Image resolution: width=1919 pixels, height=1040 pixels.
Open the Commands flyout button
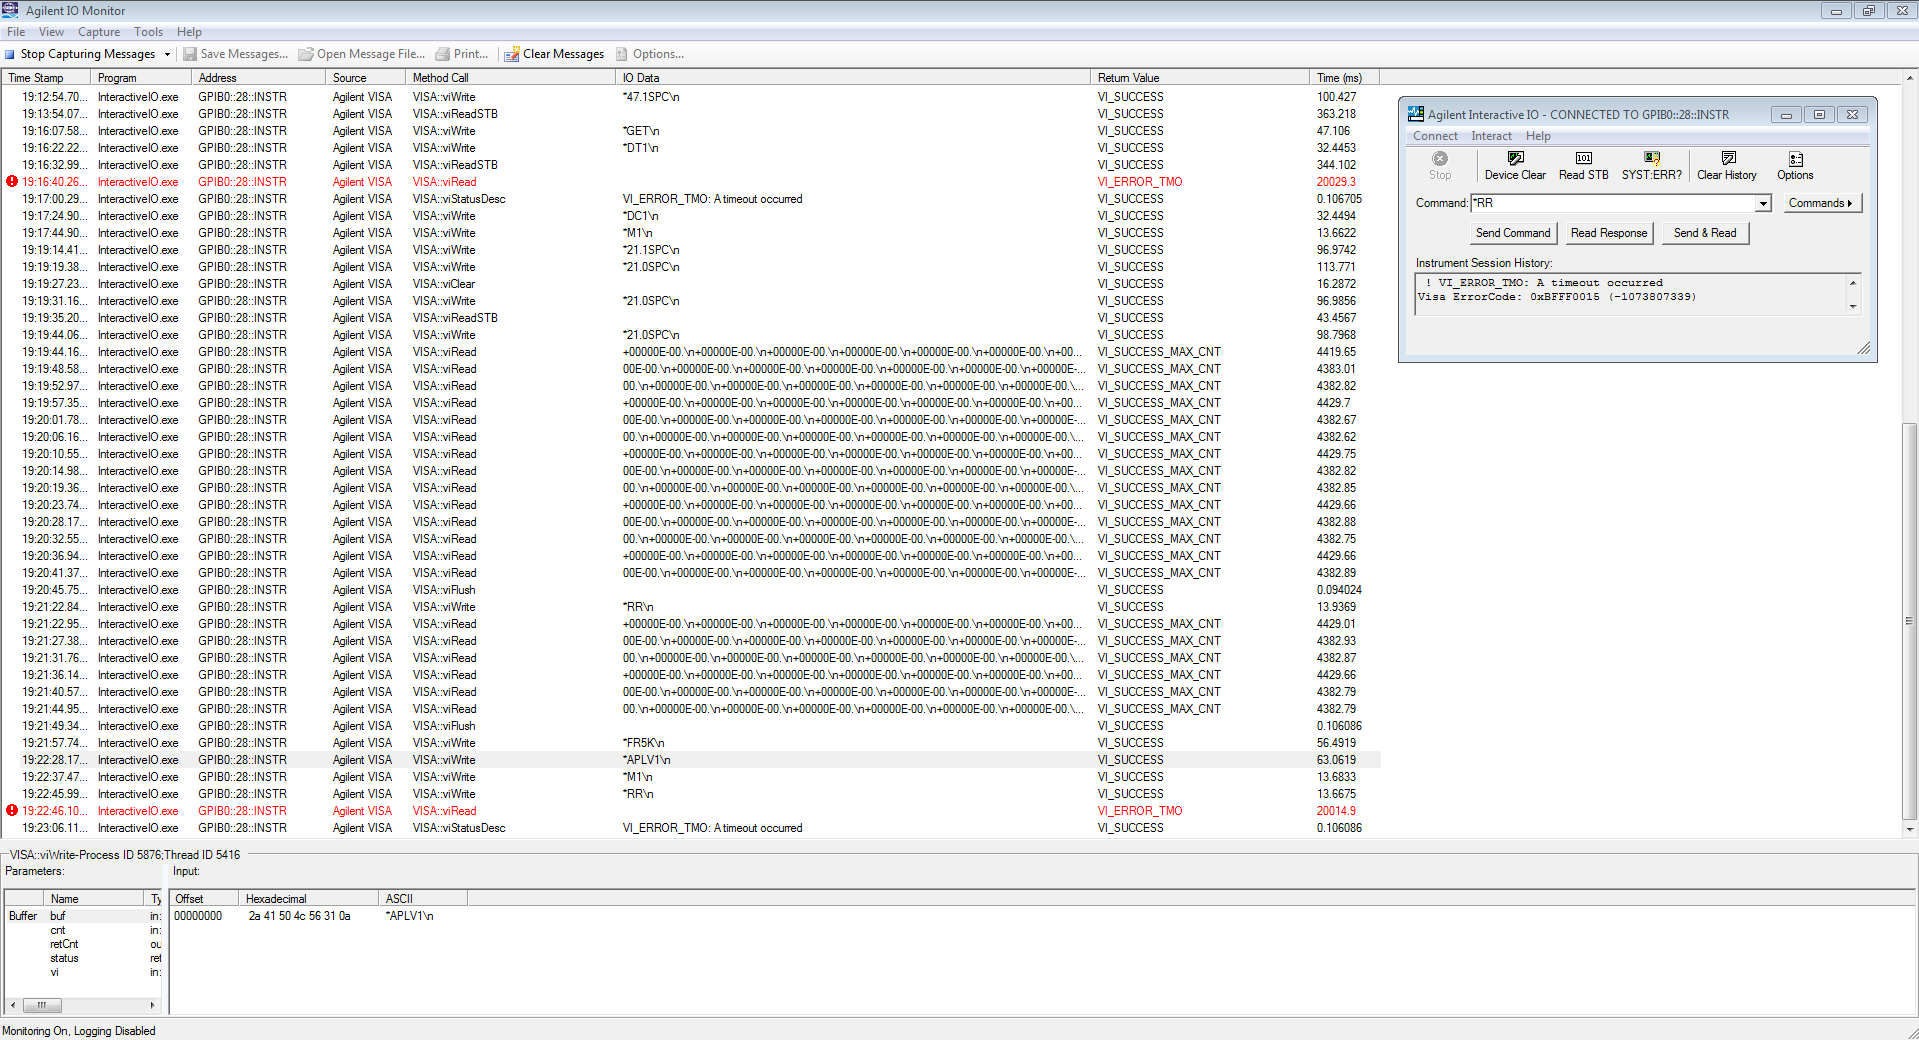pos(1821,203)
